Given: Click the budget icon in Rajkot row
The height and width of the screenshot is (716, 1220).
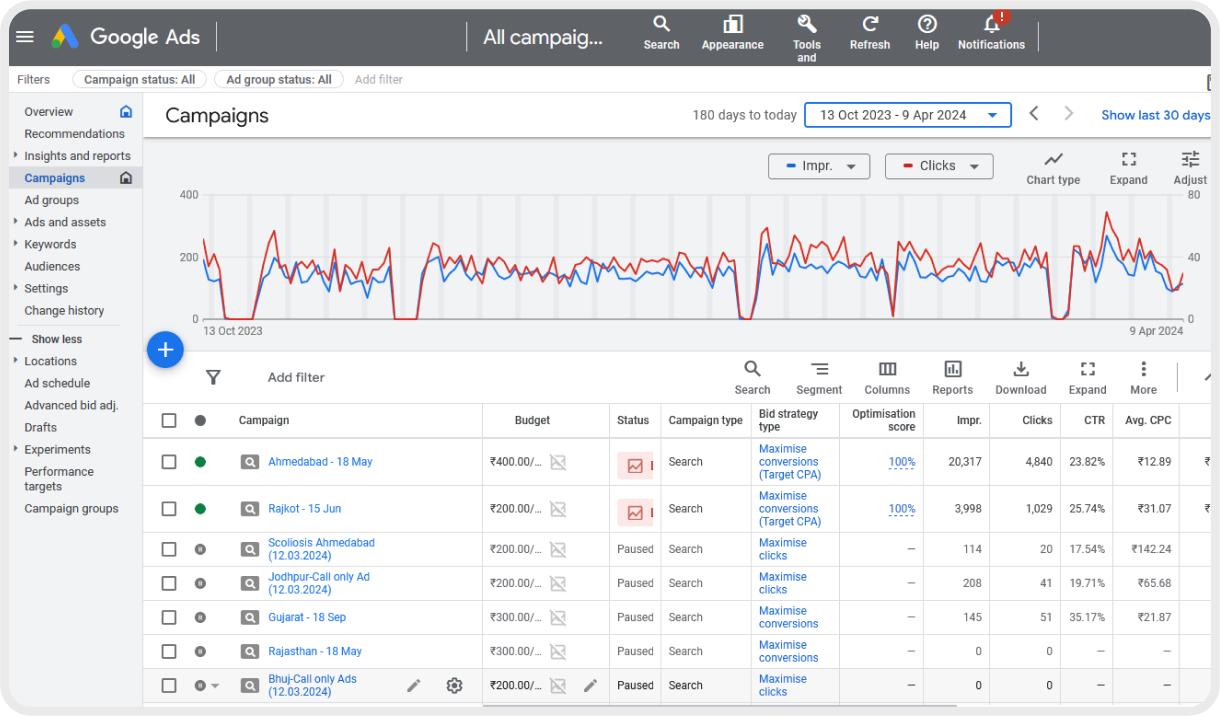Looking at the screenshot, I should coord(558,509).
